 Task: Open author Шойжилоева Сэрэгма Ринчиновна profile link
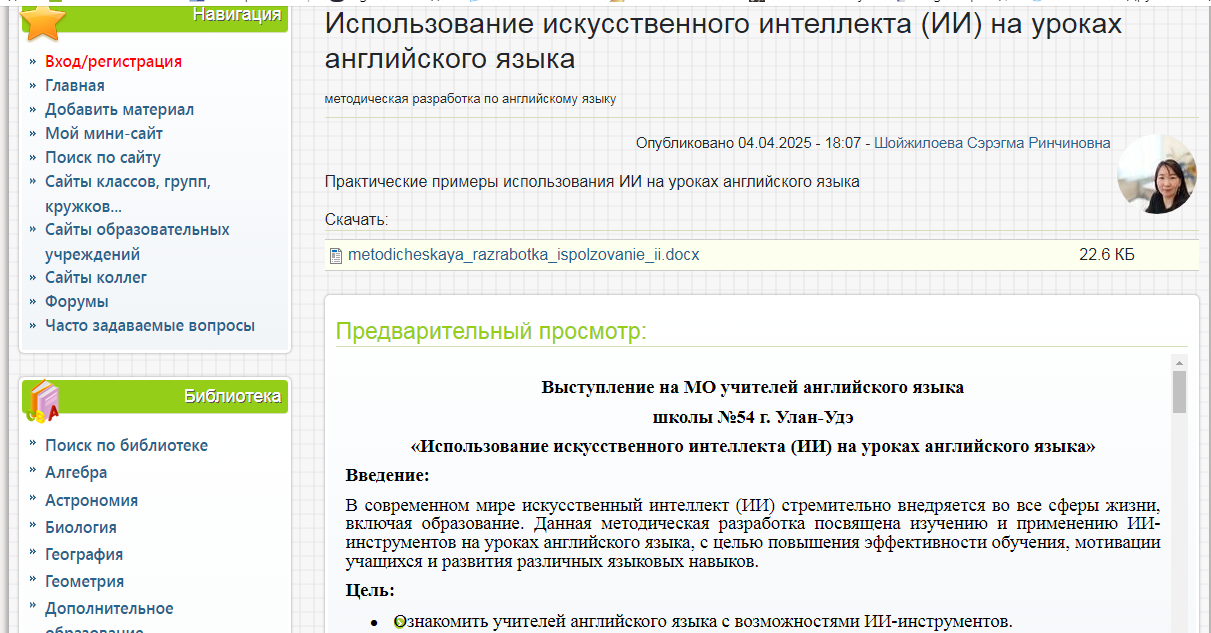[991, 143]
